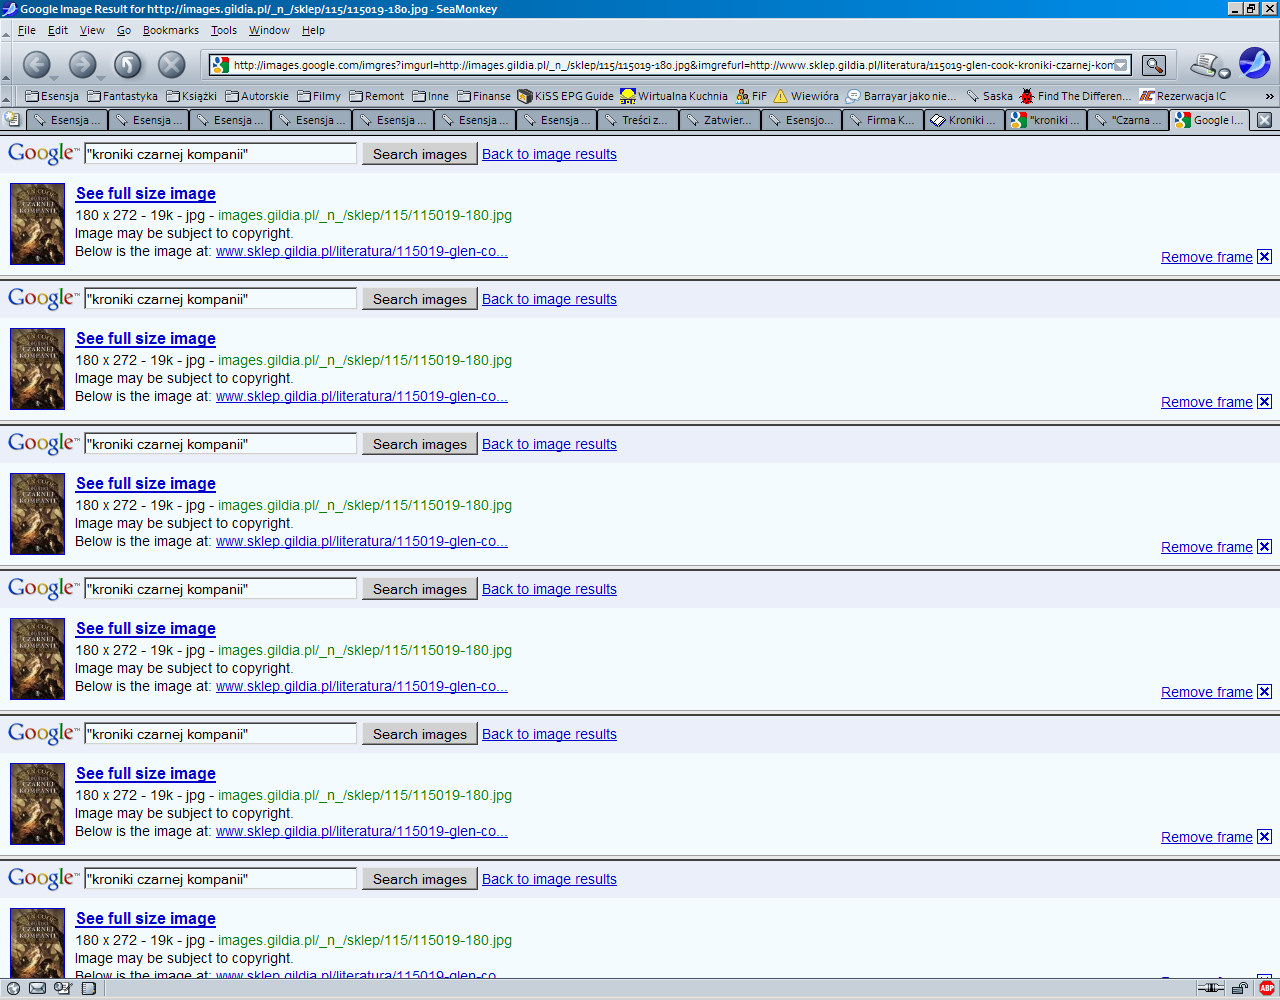Open the Tools menu
The image size is (1280, 1000).
point(224,30)
